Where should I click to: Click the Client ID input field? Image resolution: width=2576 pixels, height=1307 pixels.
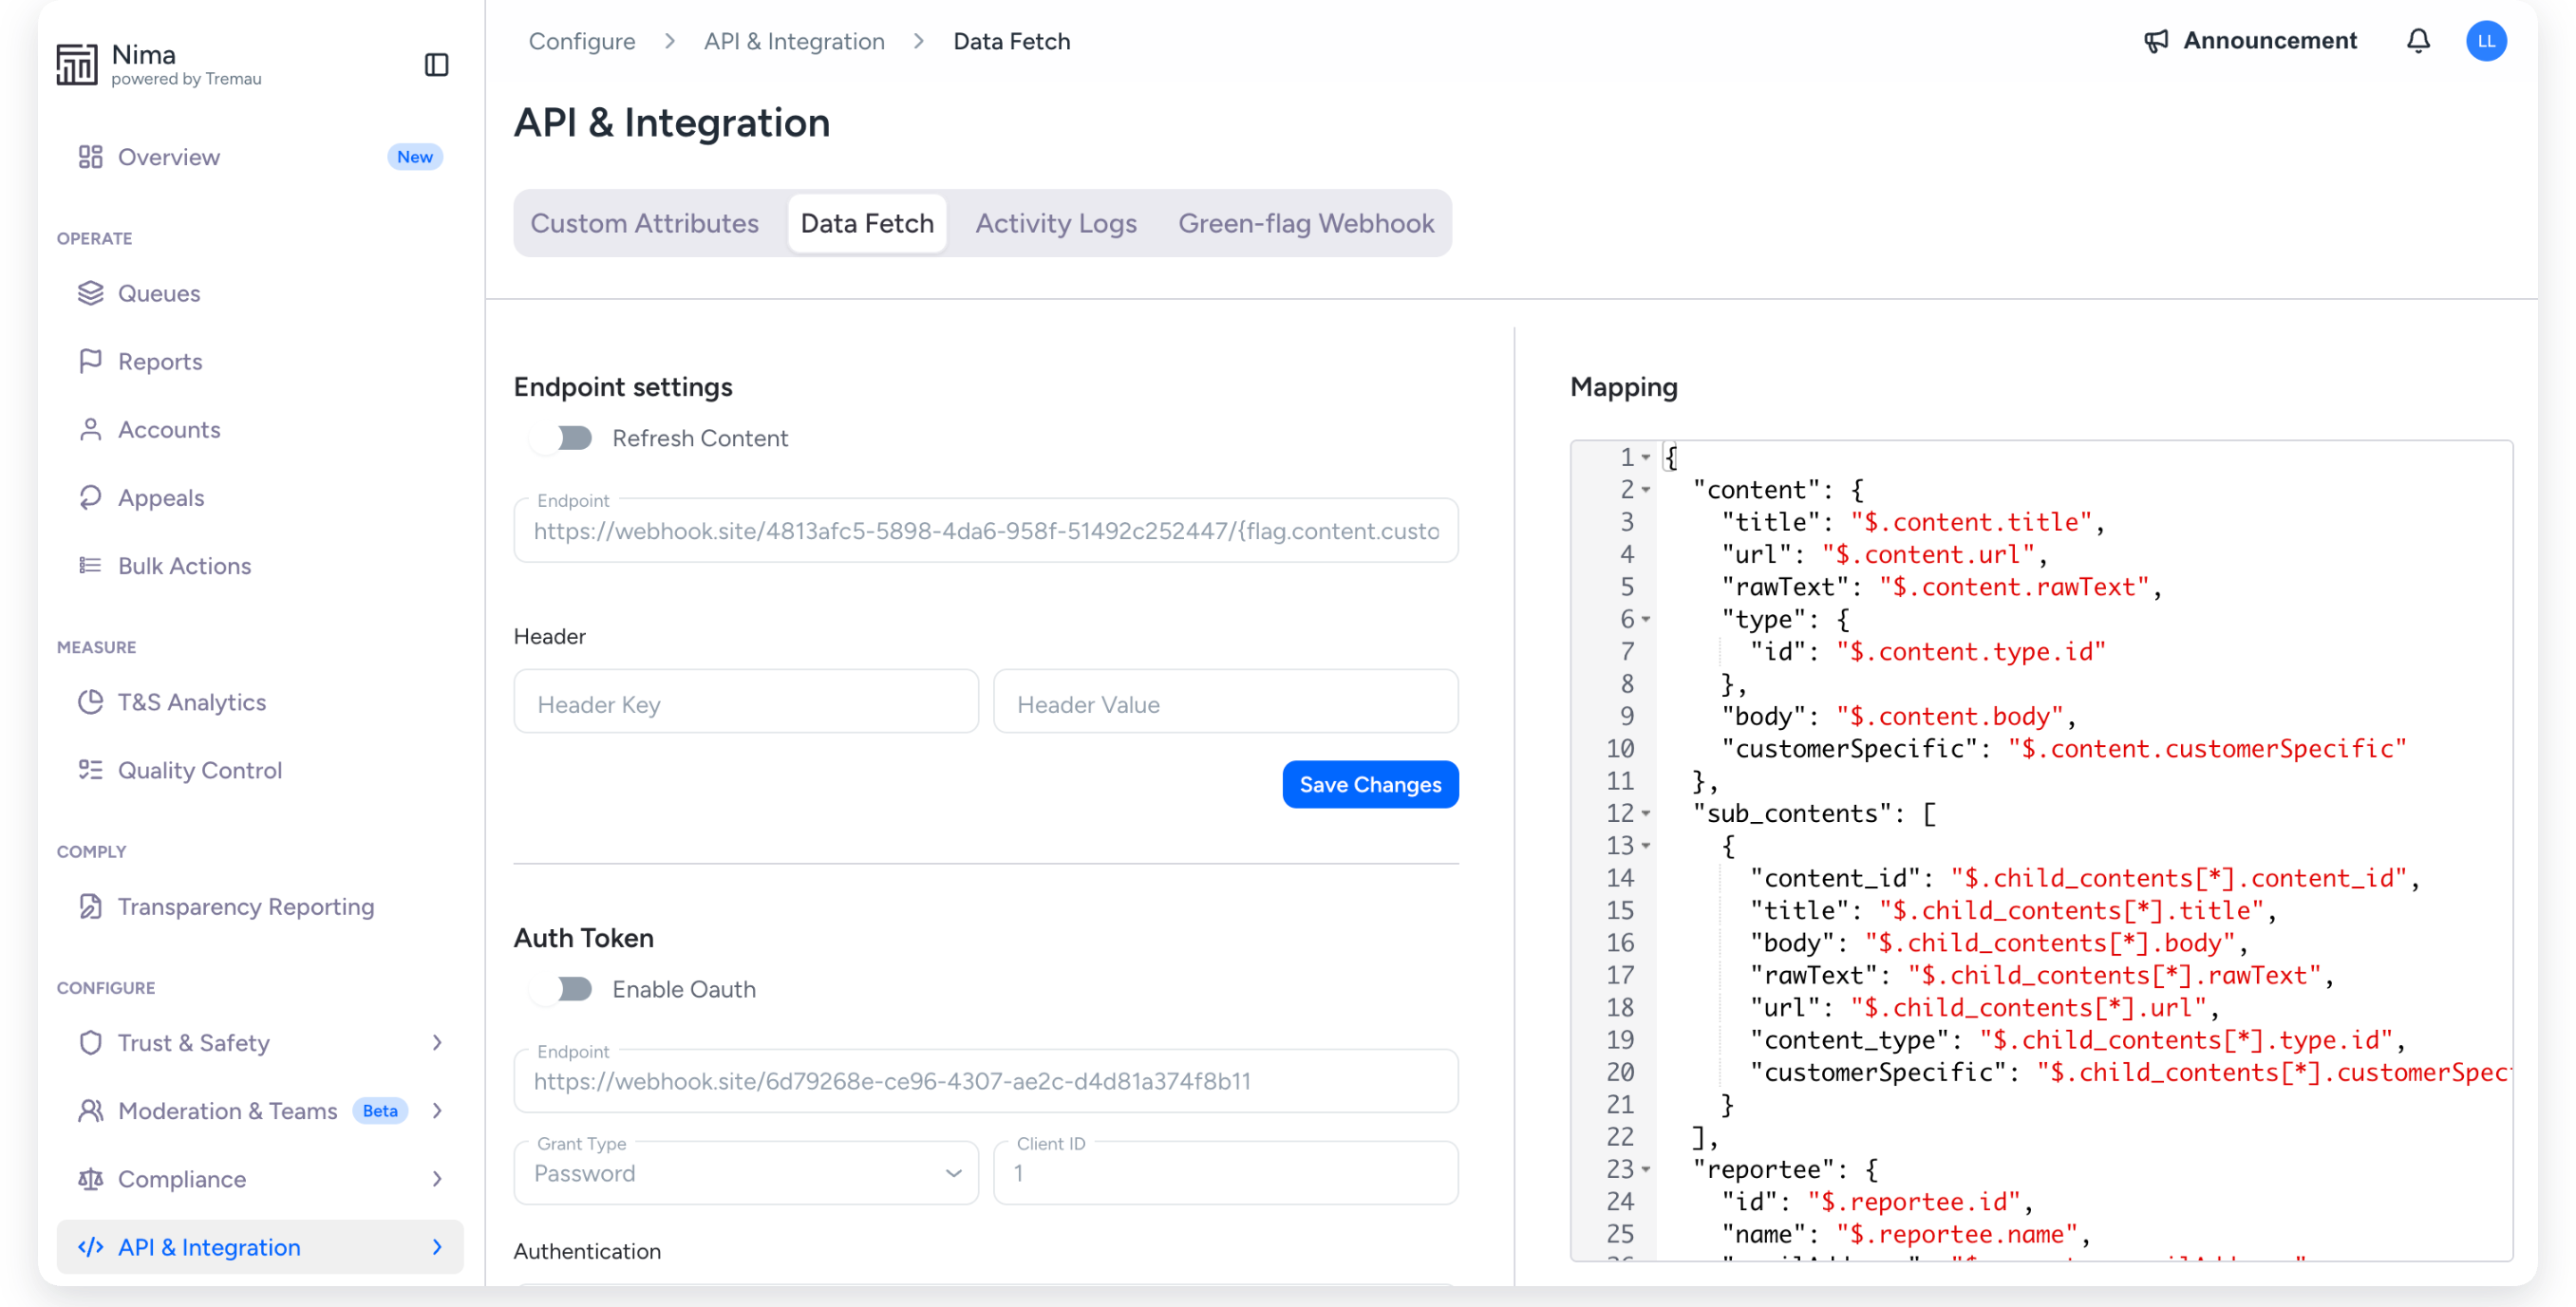click(x=1225, y=1173)
